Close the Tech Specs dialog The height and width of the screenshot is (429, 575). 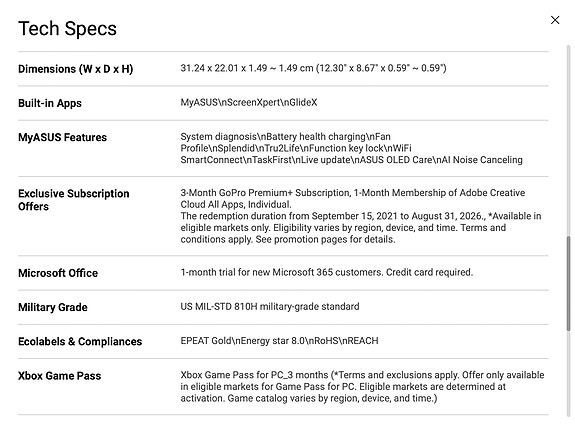tap(555, 20)
